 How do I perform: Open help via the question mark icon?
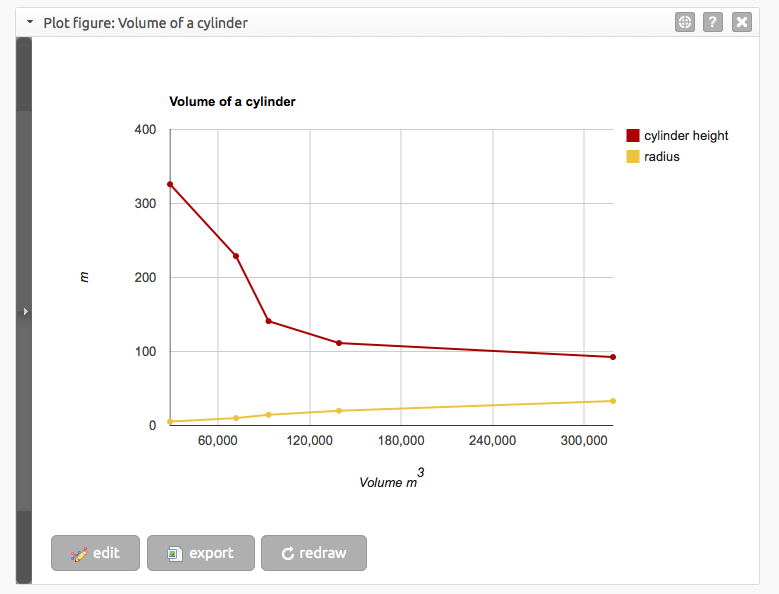pyautogui.click(x=713, y=22)
